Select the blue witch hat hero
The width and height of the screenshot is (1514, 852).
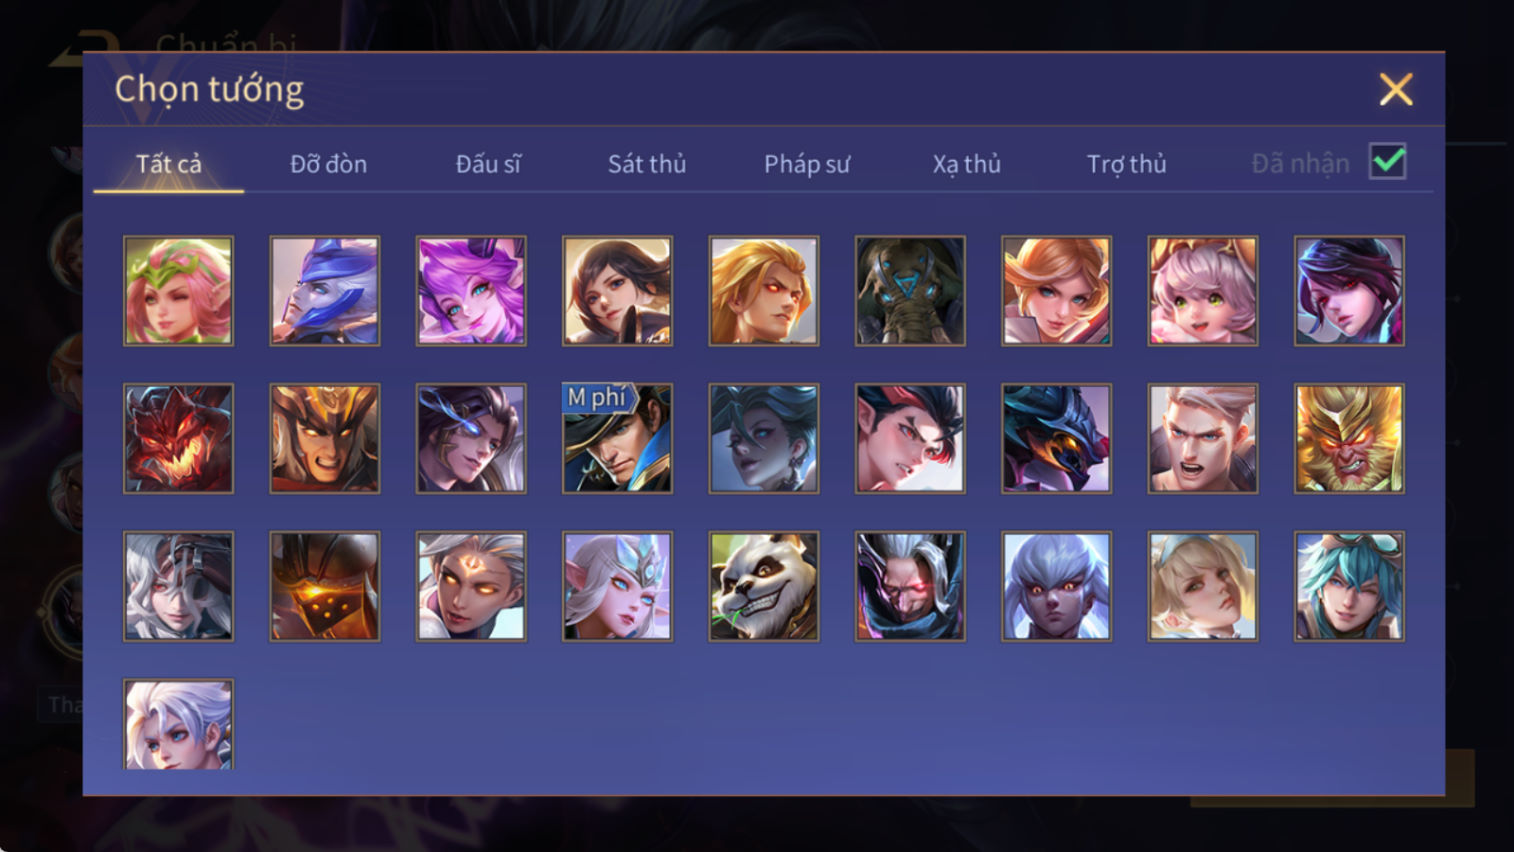325,291
